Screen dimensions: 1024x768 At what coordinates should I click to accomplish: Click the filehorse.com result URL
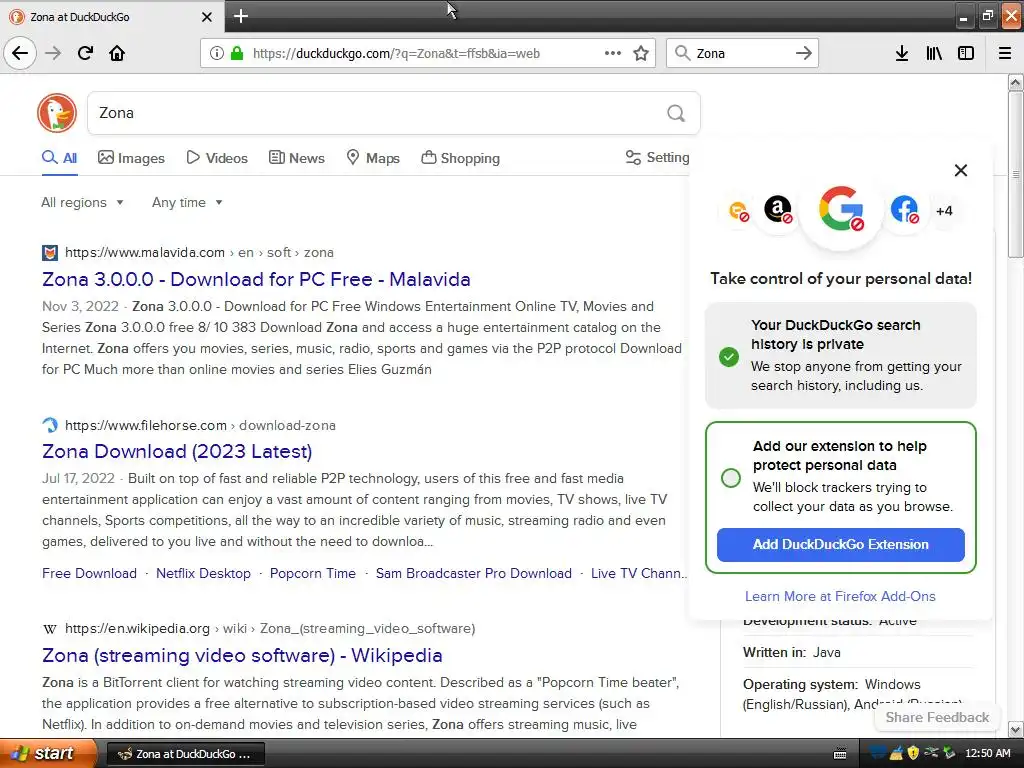[200, 426]
